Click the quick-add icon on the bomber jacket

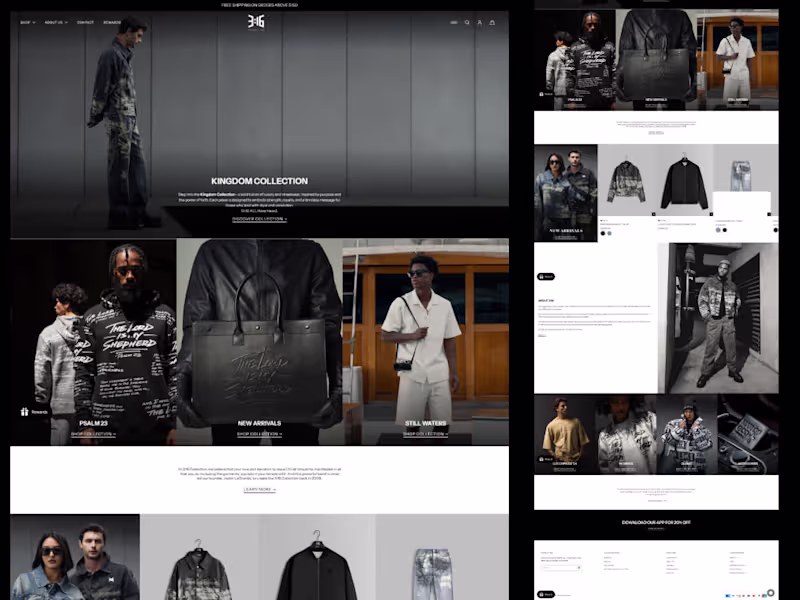tap(712, 213)
